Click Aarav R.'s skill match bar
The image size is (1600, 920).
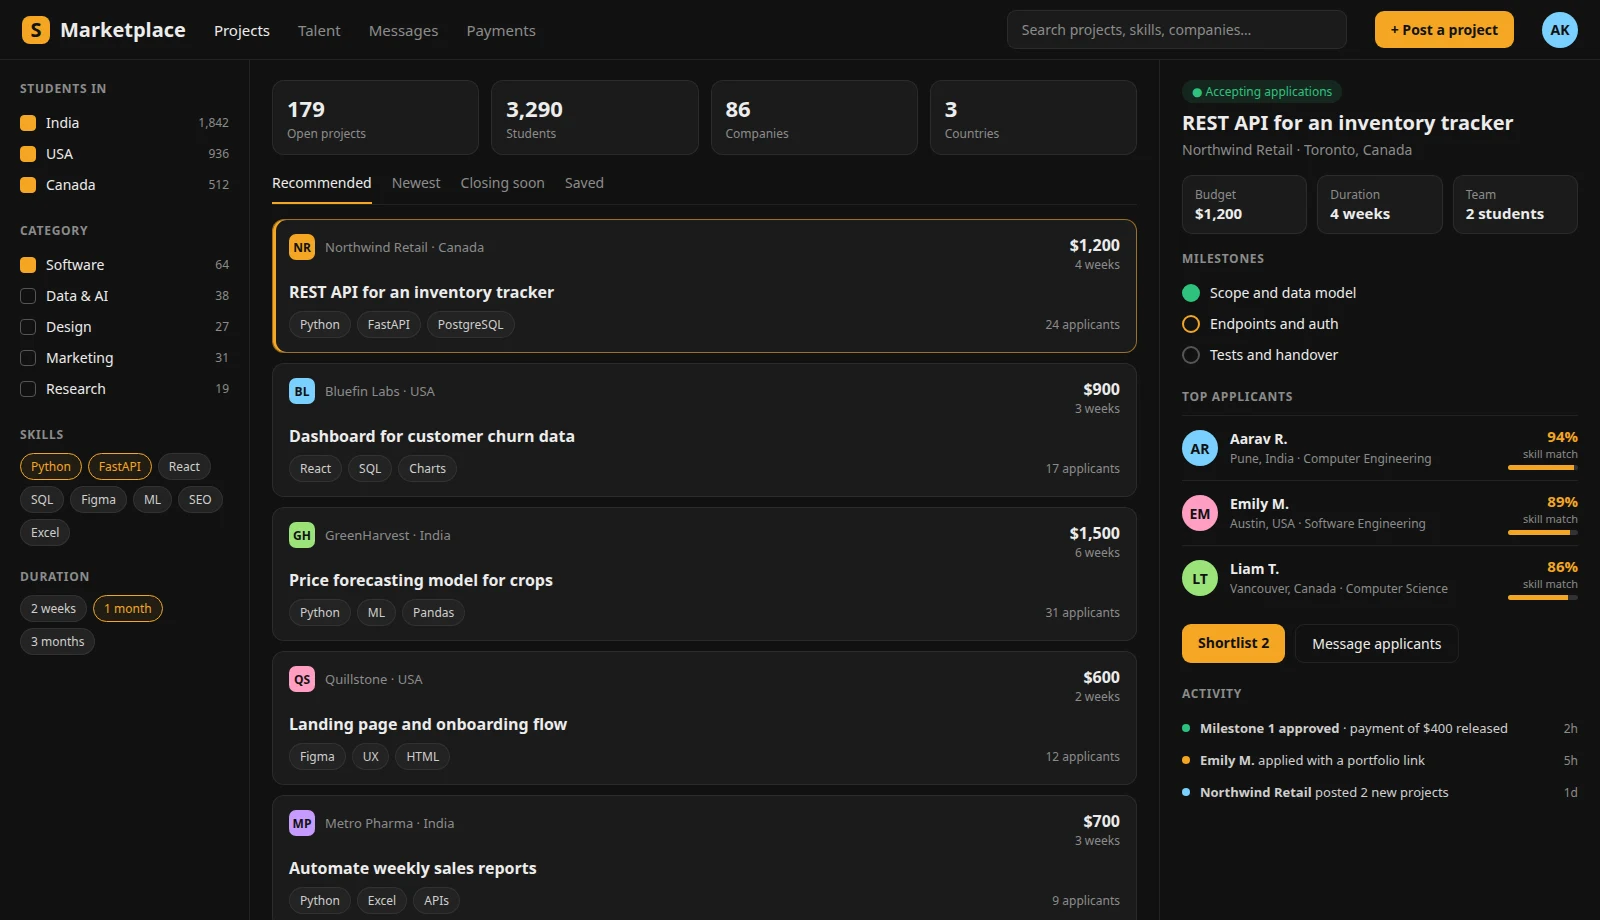[1543, 467]
